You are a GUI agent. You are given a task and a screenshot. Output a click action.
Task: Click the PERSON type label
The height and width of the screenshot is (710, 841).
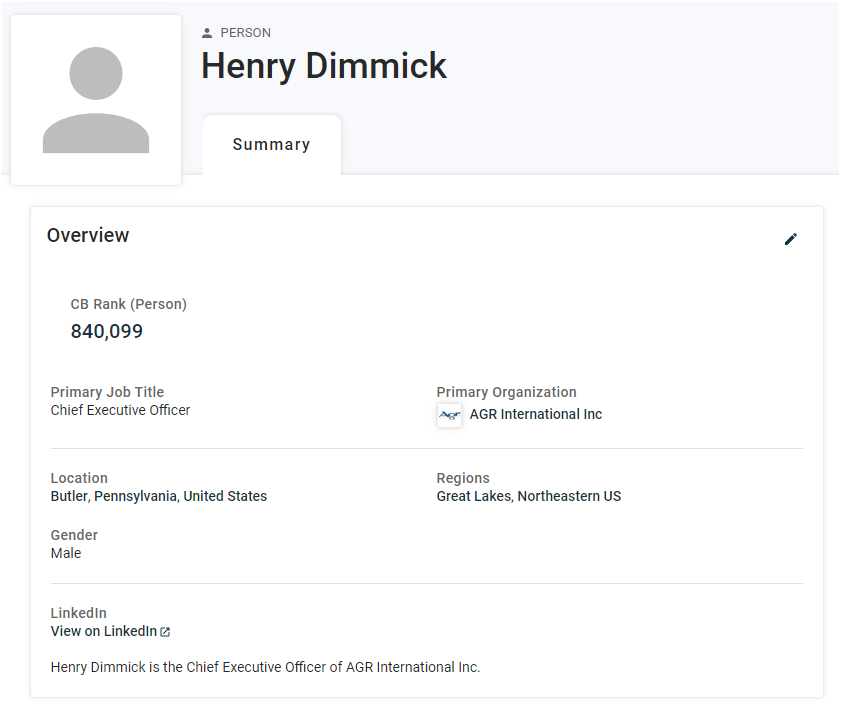pyautogui.click(x=246, y=33)
